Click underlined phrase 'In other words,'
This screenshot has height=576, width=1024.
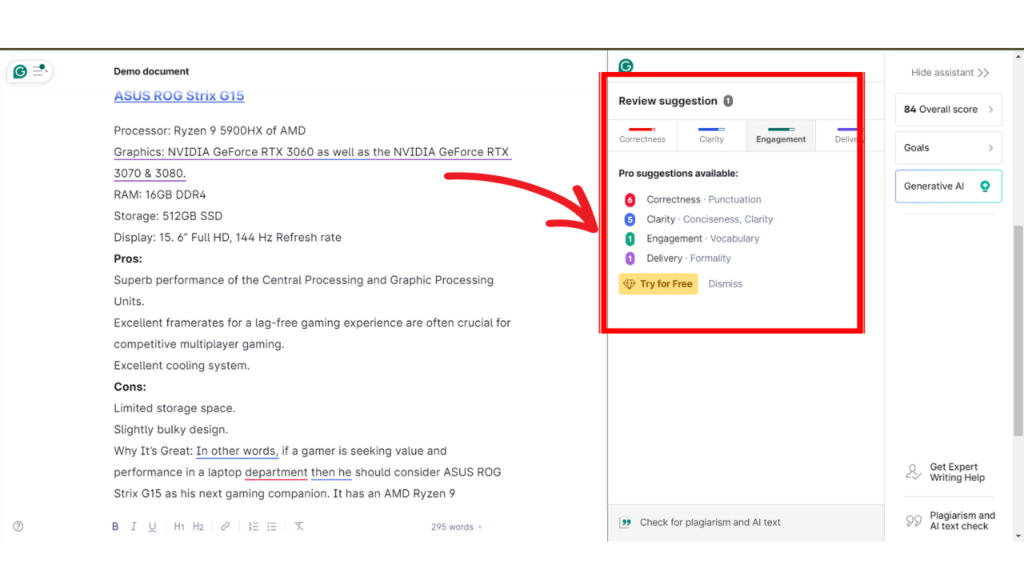(x=237, y=451)
